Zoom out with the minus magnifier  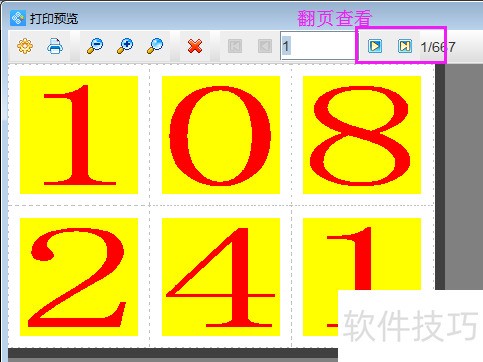coord(95,46)
